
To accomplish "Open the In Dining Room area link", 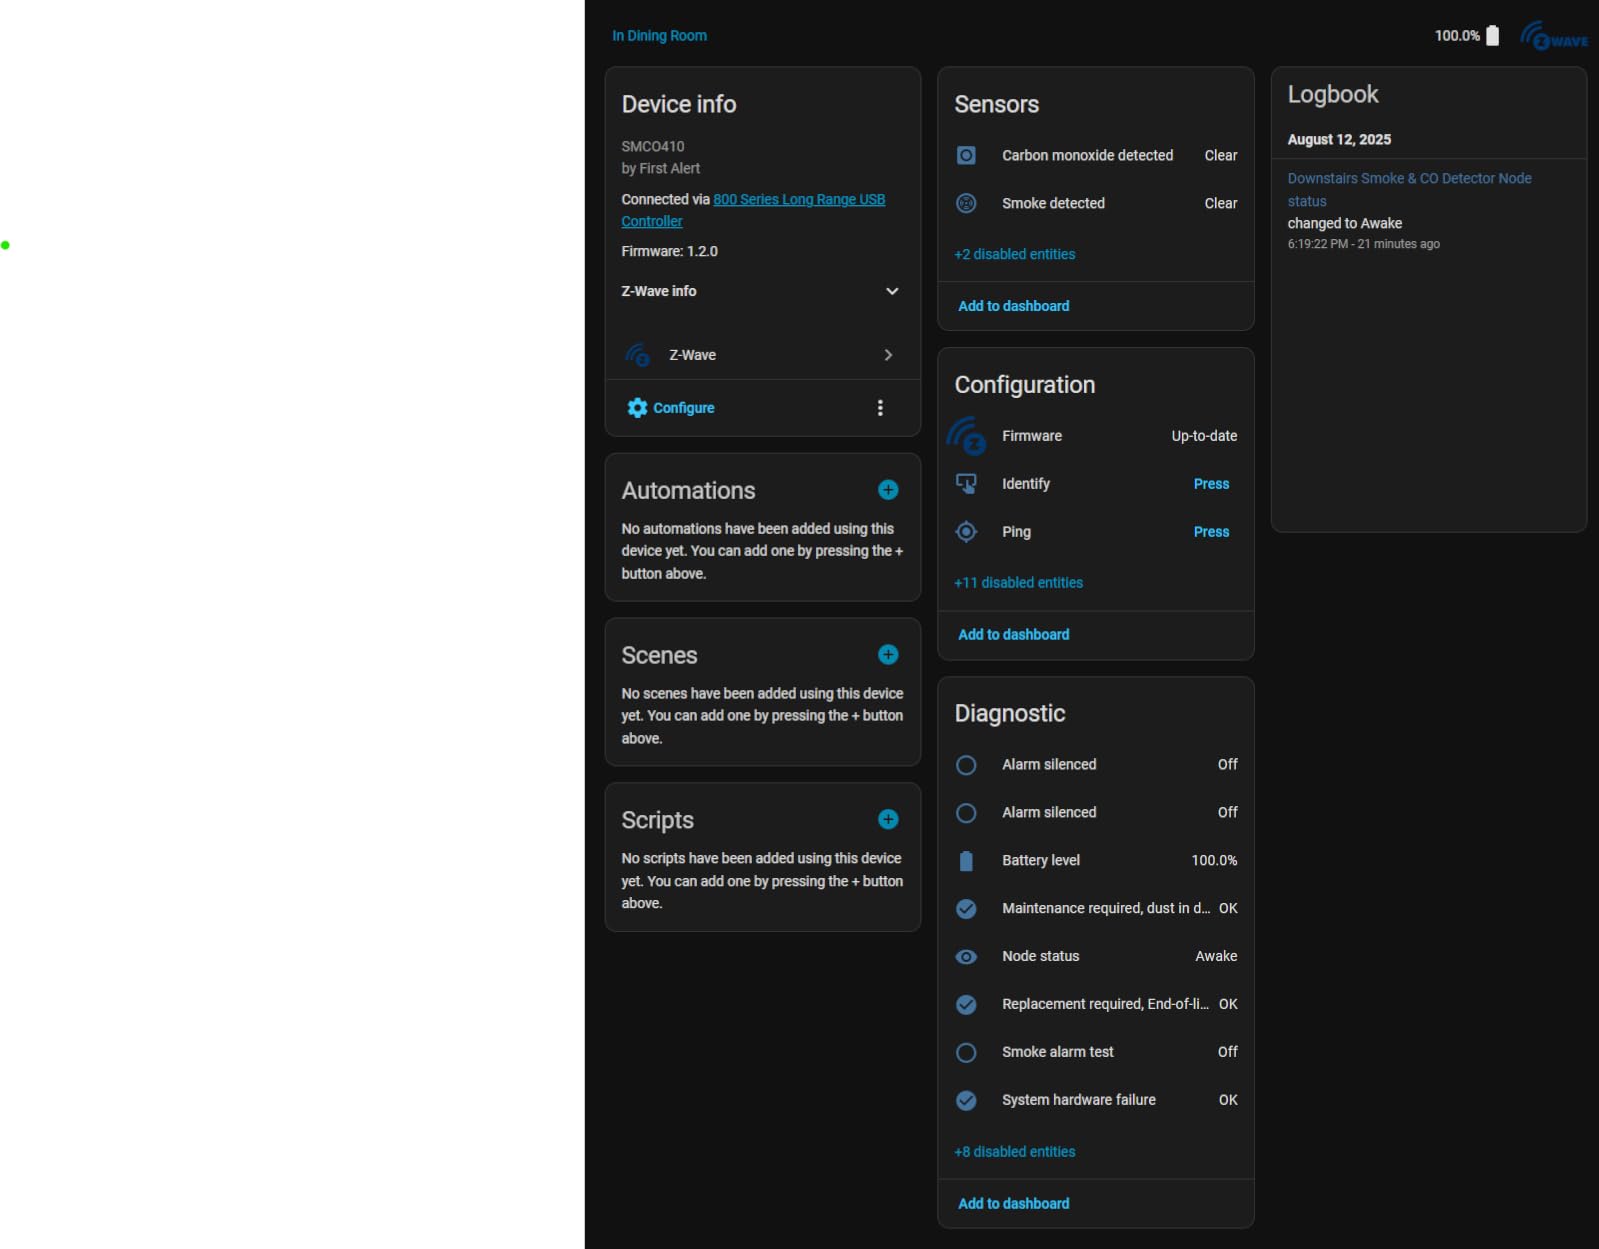I will tap(659, 36).
